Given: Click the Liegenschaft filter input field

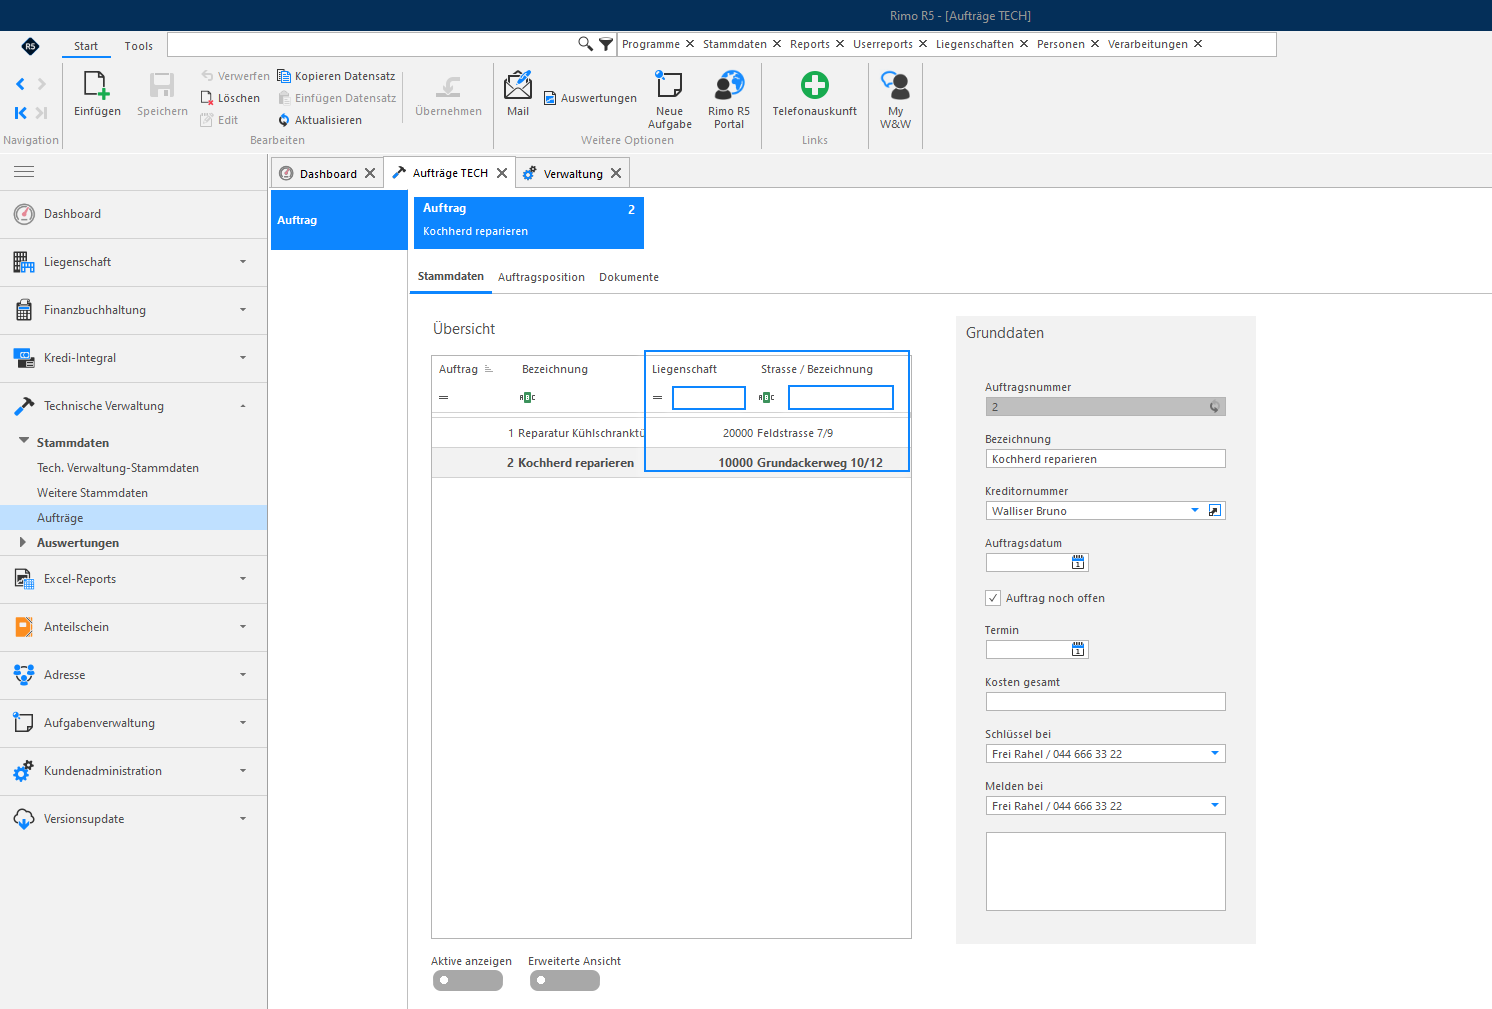Looking at the screenshot, I should [x=709, y=398].
